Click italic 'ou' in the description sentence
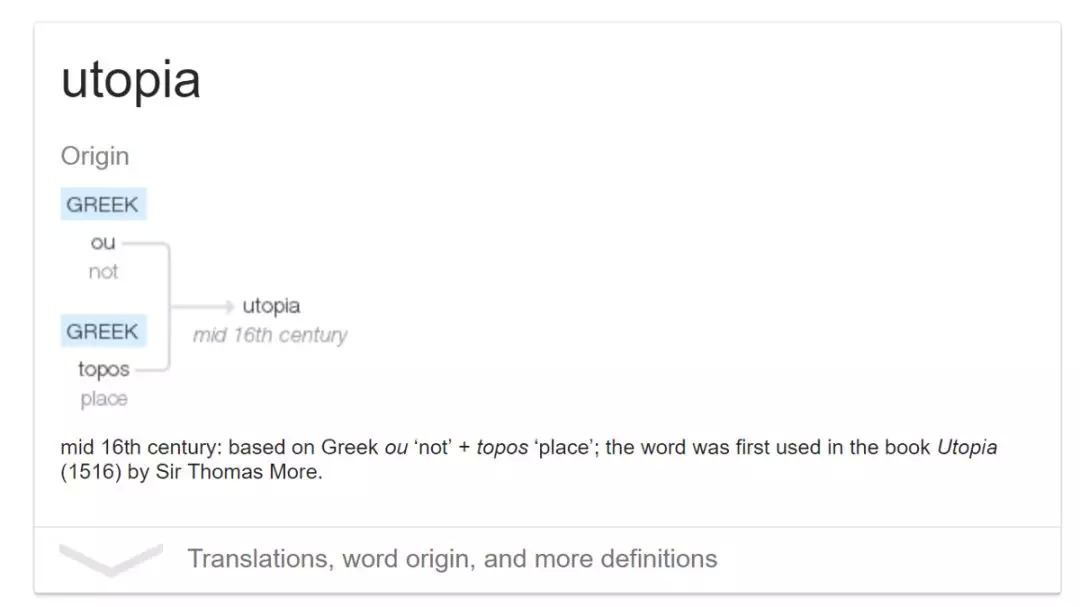 [x=396, y=447]
